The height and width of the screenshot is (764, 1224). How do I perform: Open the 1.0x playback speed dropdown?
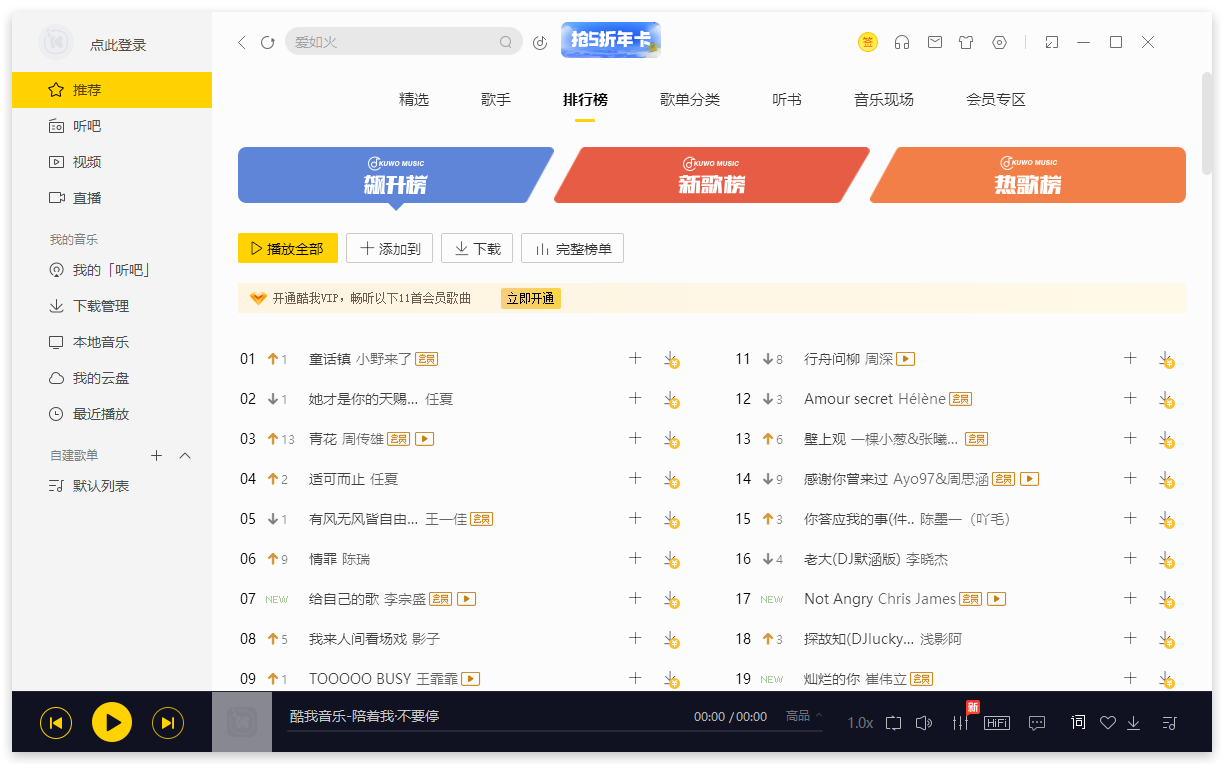[x=859, y=722]
